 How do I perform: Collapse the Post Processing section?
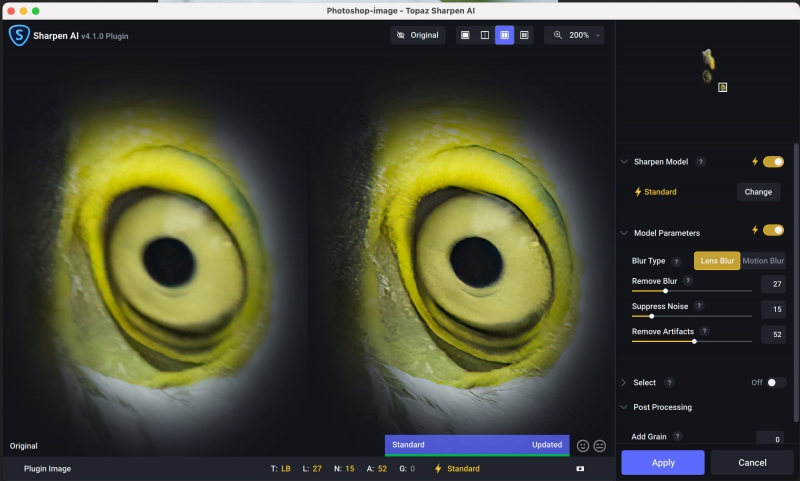click(x=623, y=407)
